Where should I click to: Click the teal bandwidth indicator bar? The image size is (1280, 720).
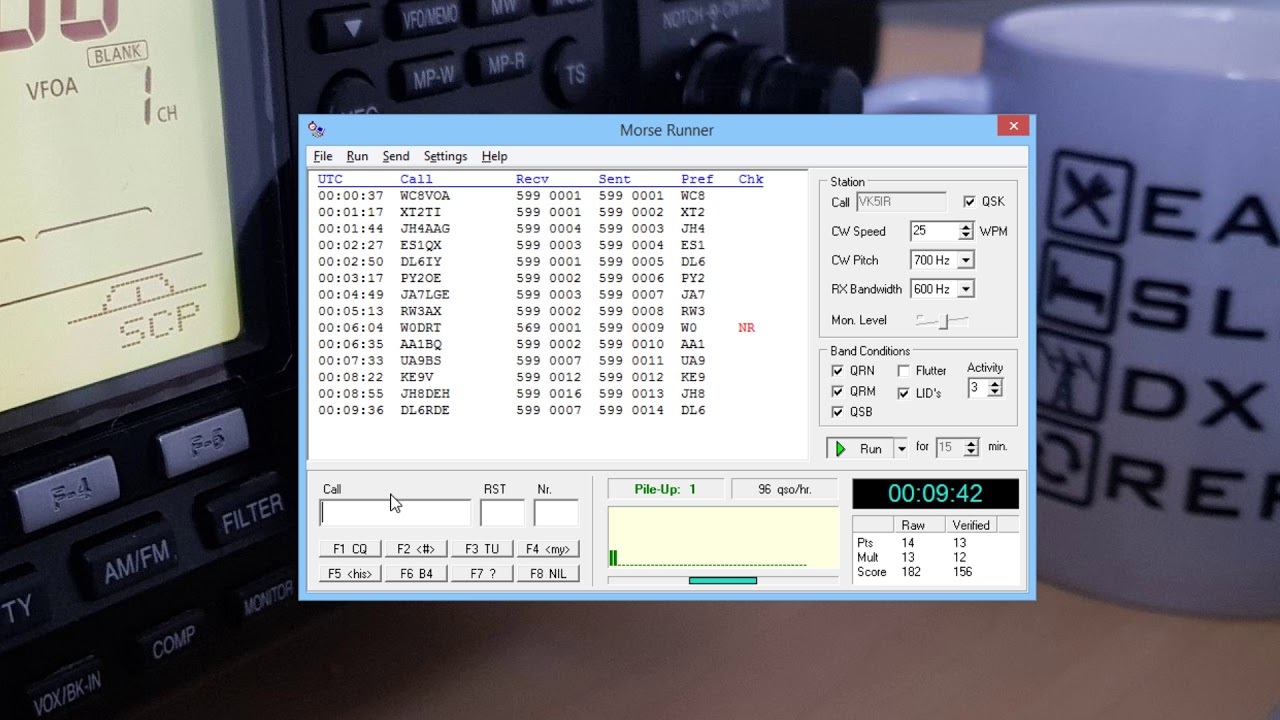723,580
